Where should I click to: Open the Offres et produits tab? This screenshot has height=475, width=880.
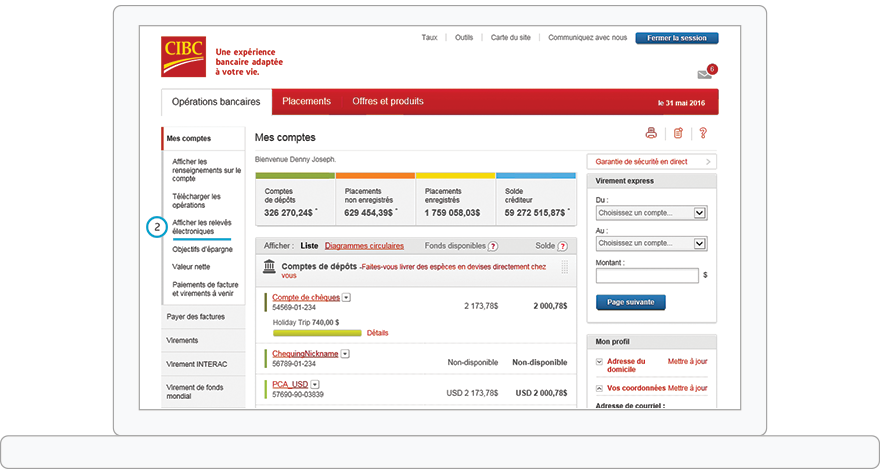coord(387,102)
